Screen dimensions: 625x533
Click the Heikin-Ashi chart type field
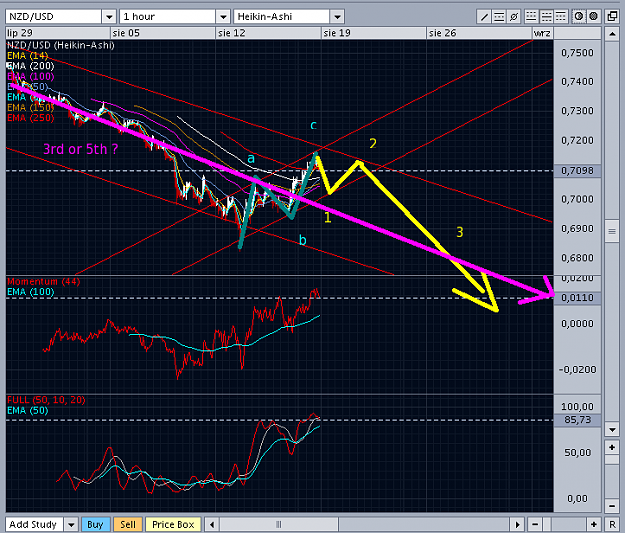[281, 17]
